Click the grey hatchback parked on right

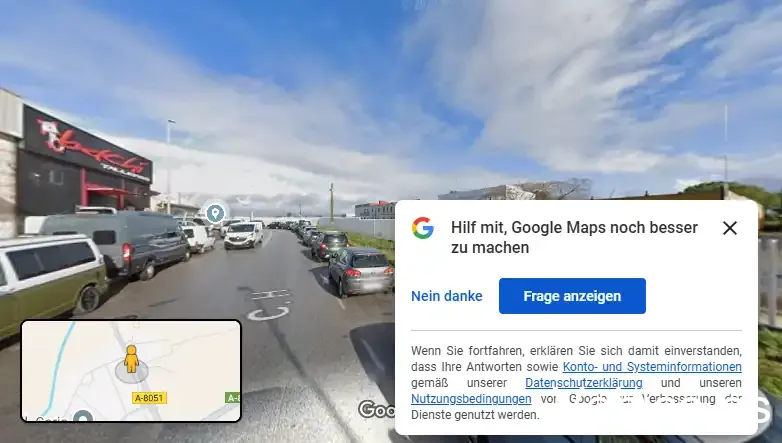(361, 272)
